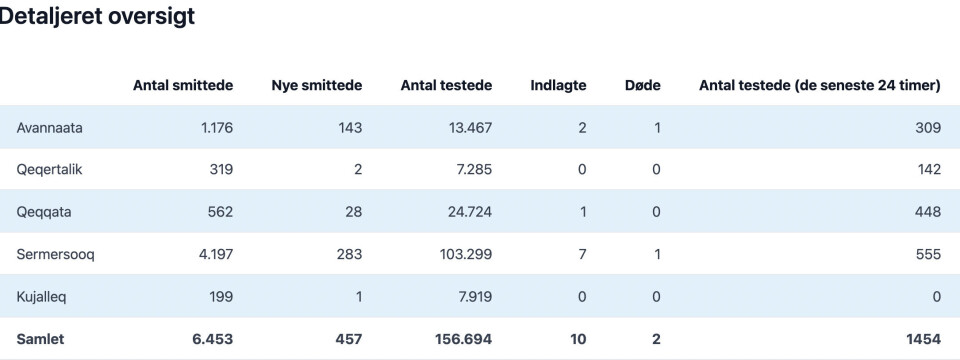Click the 'Qeqqata' row label
This screenshot has height=360, width=960.
coord(44,212)
